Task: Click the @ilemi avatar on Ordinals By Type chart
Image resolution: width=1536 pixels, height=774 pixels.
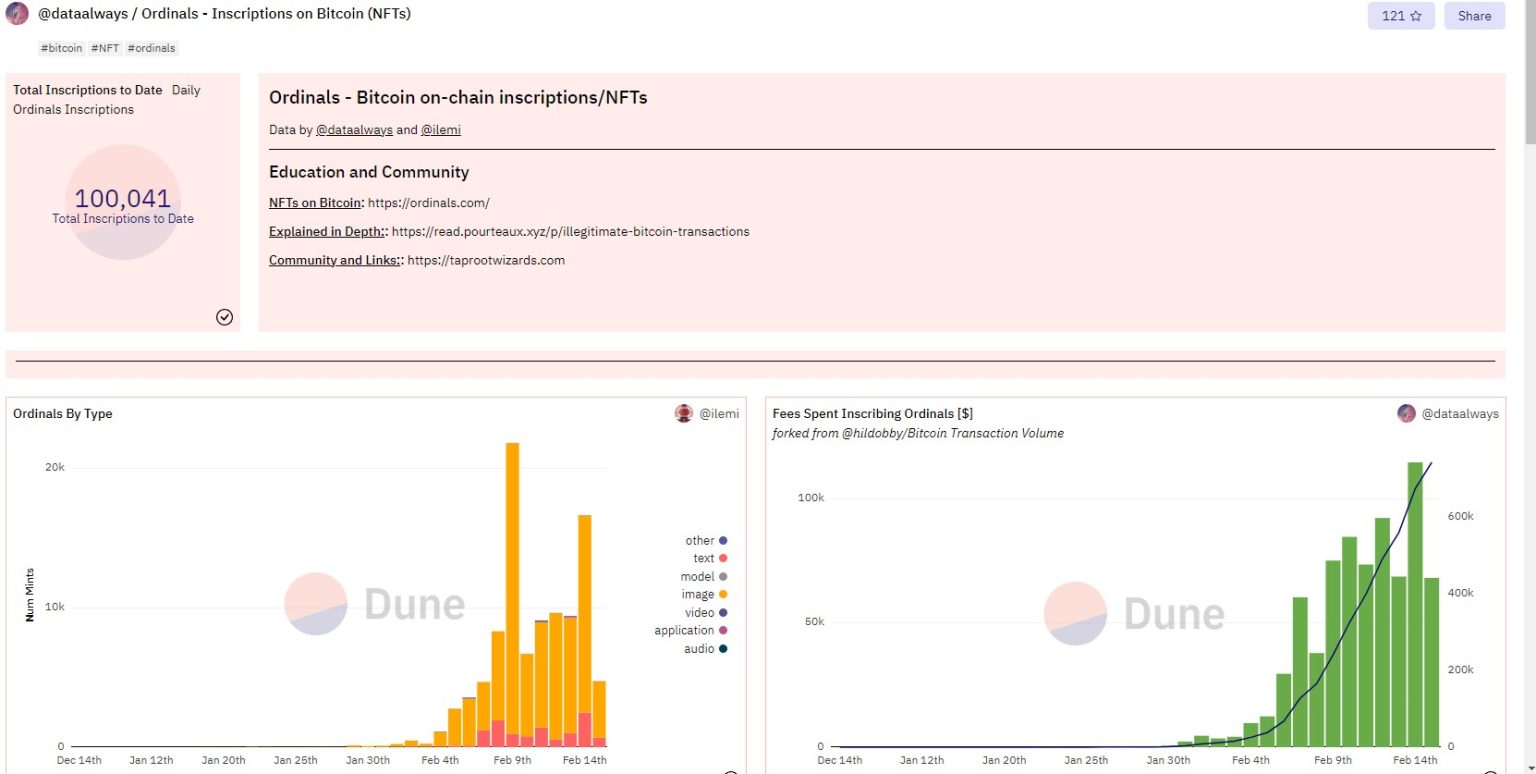Action: (683, 413)
